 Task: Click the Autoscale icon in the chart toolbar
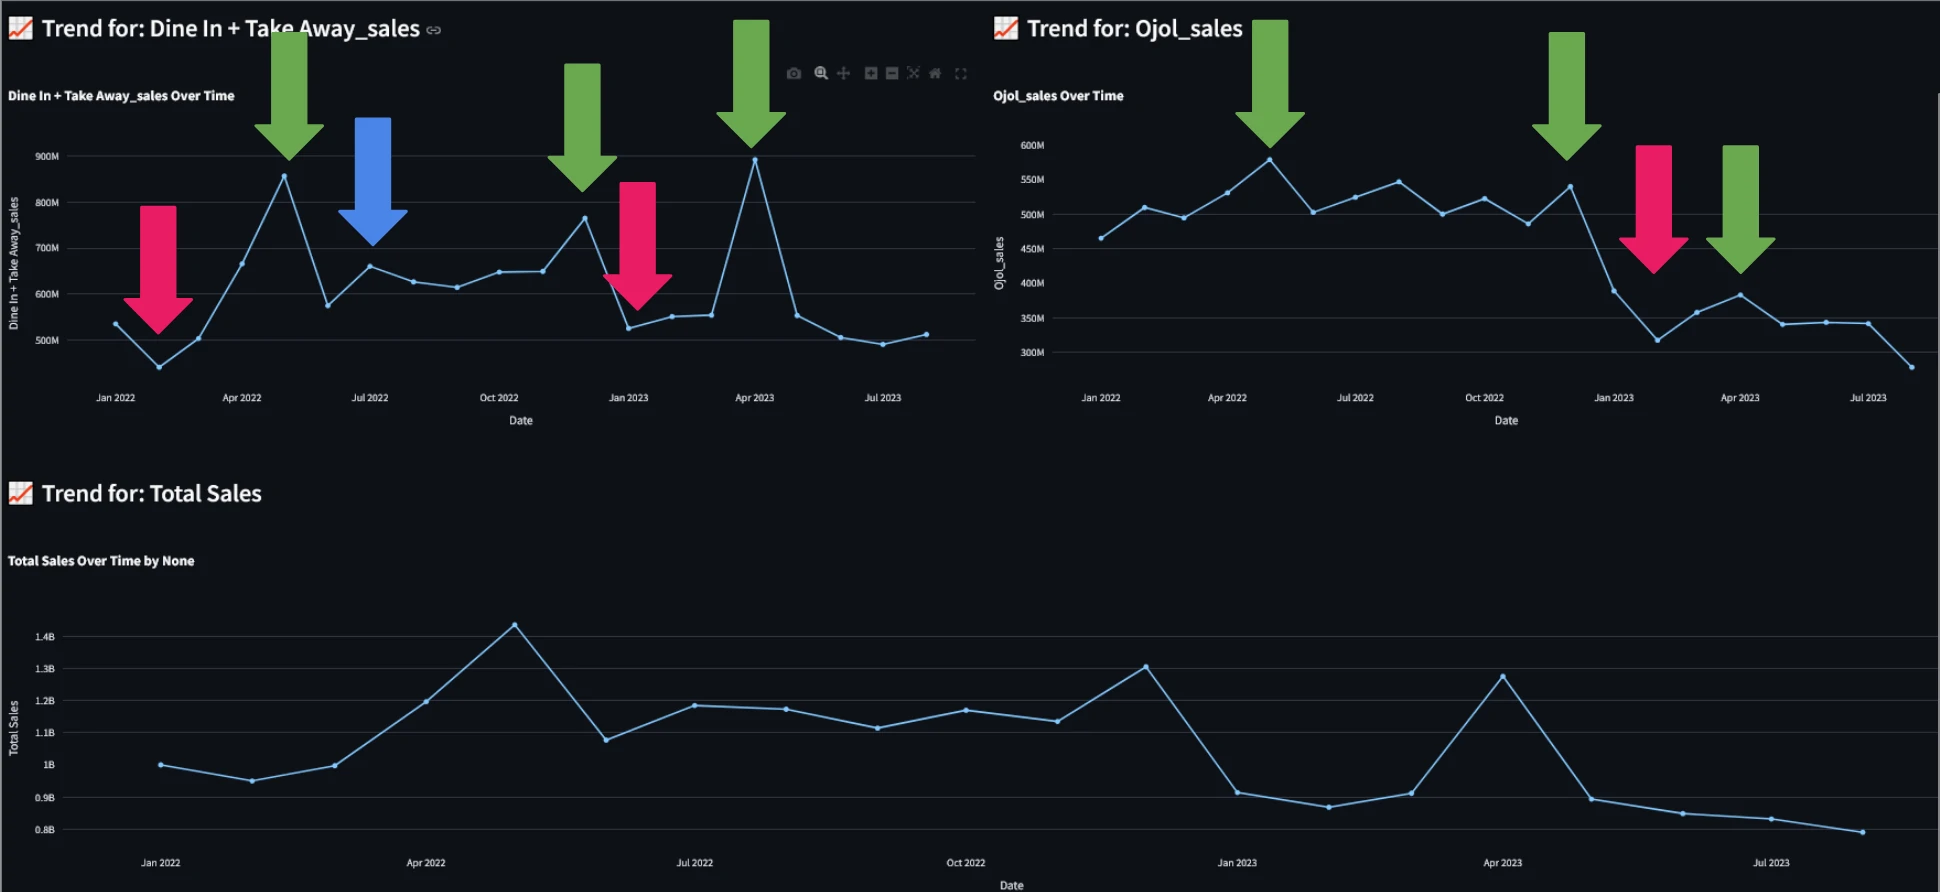point(913,73)
